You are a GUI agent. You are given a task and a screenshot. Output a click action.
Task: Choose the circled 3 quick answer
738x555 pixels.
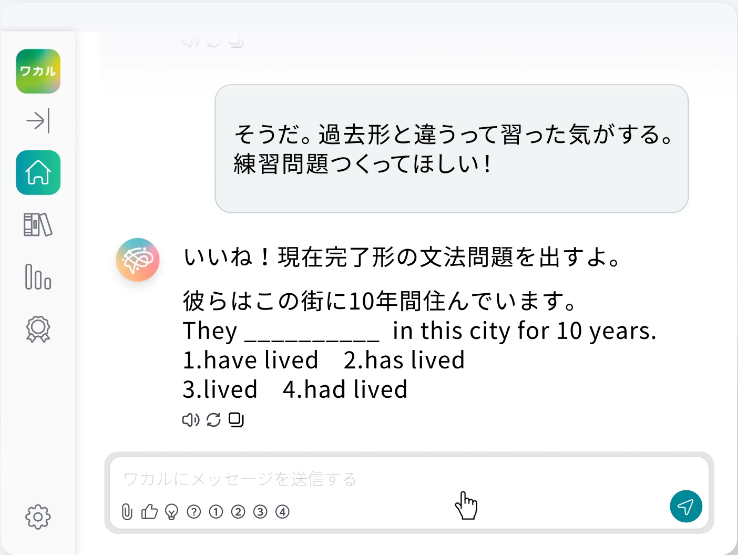pos(260,512)
